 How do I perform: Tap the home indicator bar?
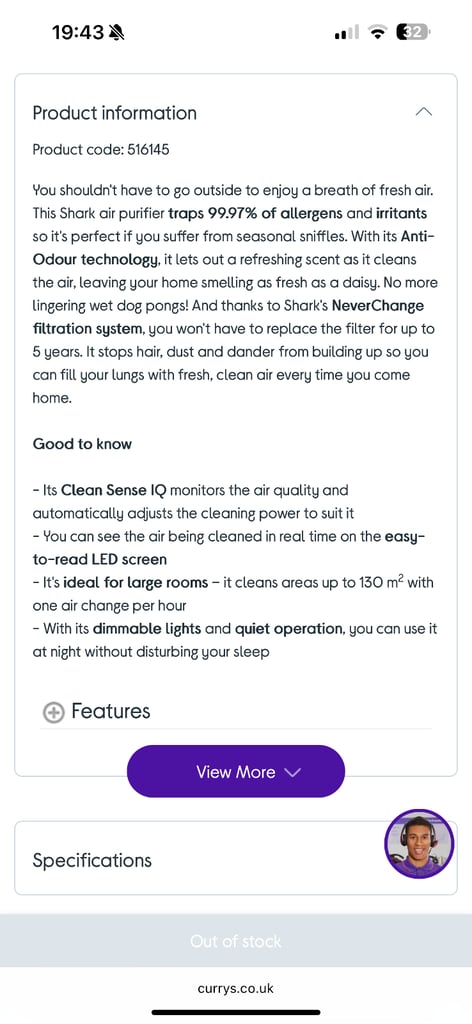click(x=236, y=1012)
